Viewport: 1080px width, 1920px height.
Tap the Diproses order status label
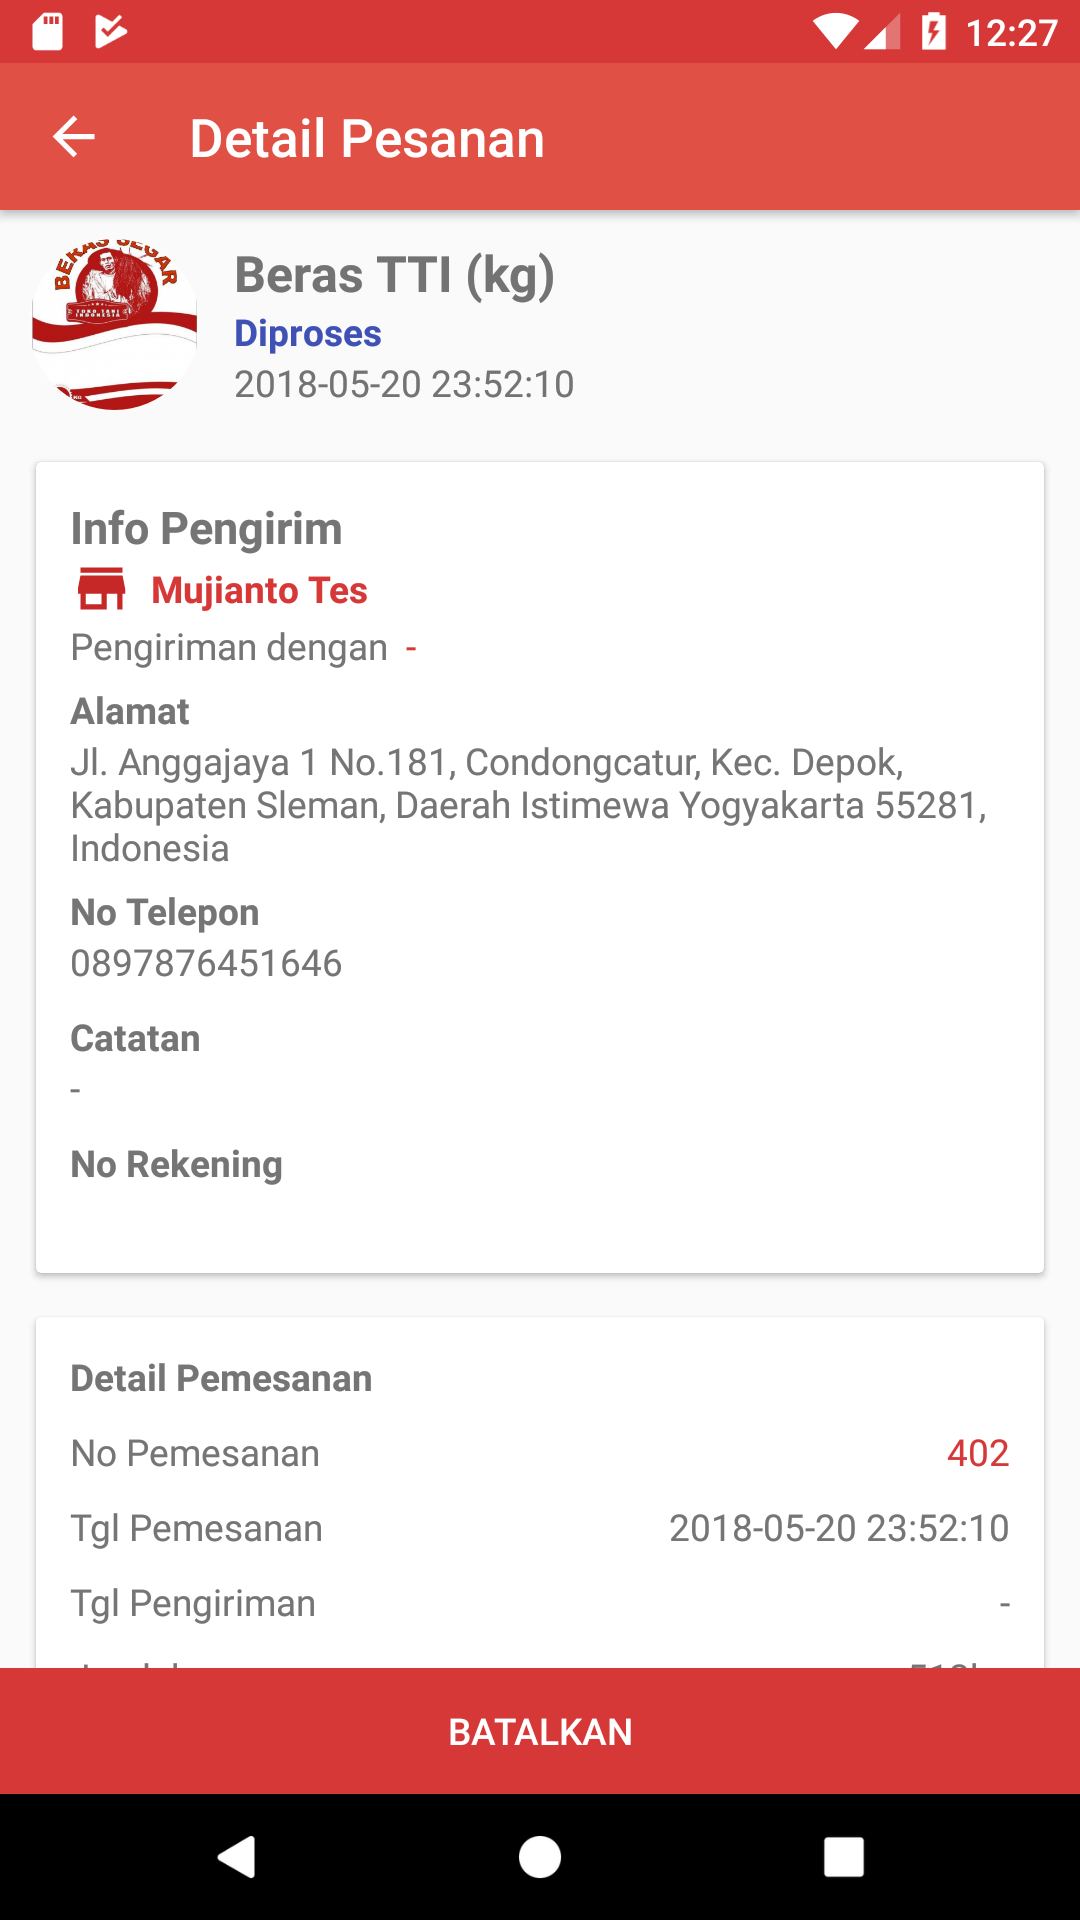pyautogui.click(x=308, y=334)
